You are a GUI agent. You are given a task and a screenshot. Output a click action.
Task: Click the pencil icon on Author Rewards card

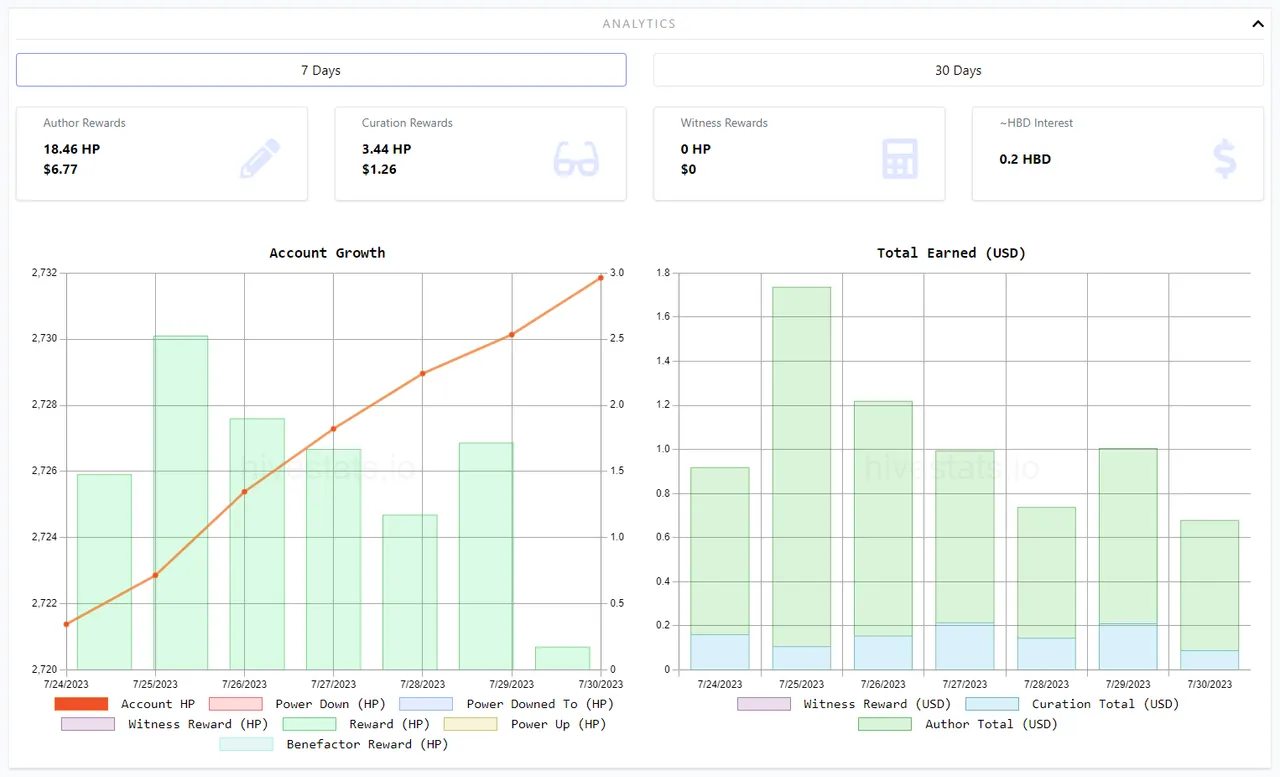coord(259,156)
